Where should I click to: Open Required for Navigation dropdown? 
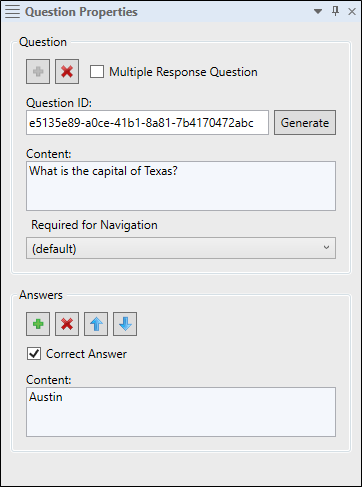point(181,248)
